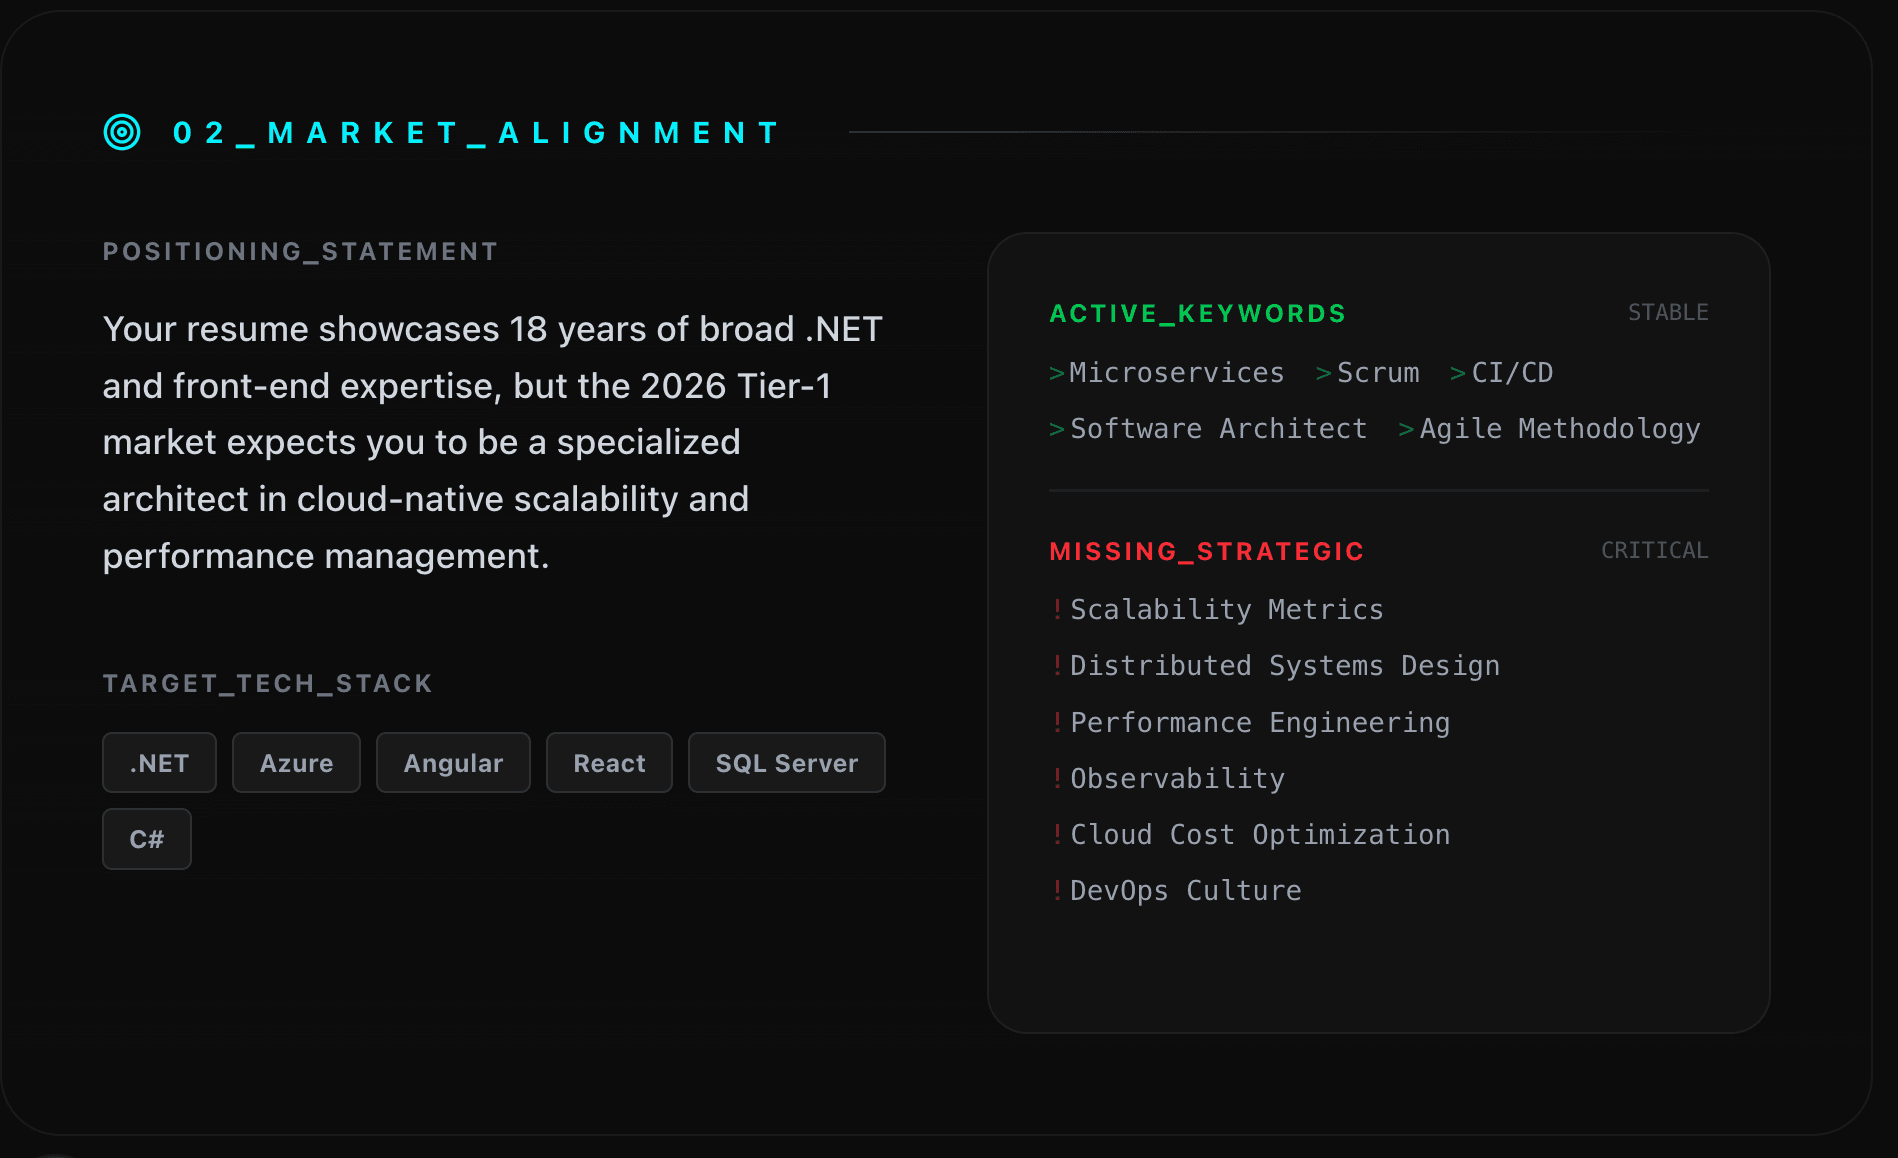1898x1158 pixels.
Task: Click the positioning statement paragraph text
Action: coord(493,443)
